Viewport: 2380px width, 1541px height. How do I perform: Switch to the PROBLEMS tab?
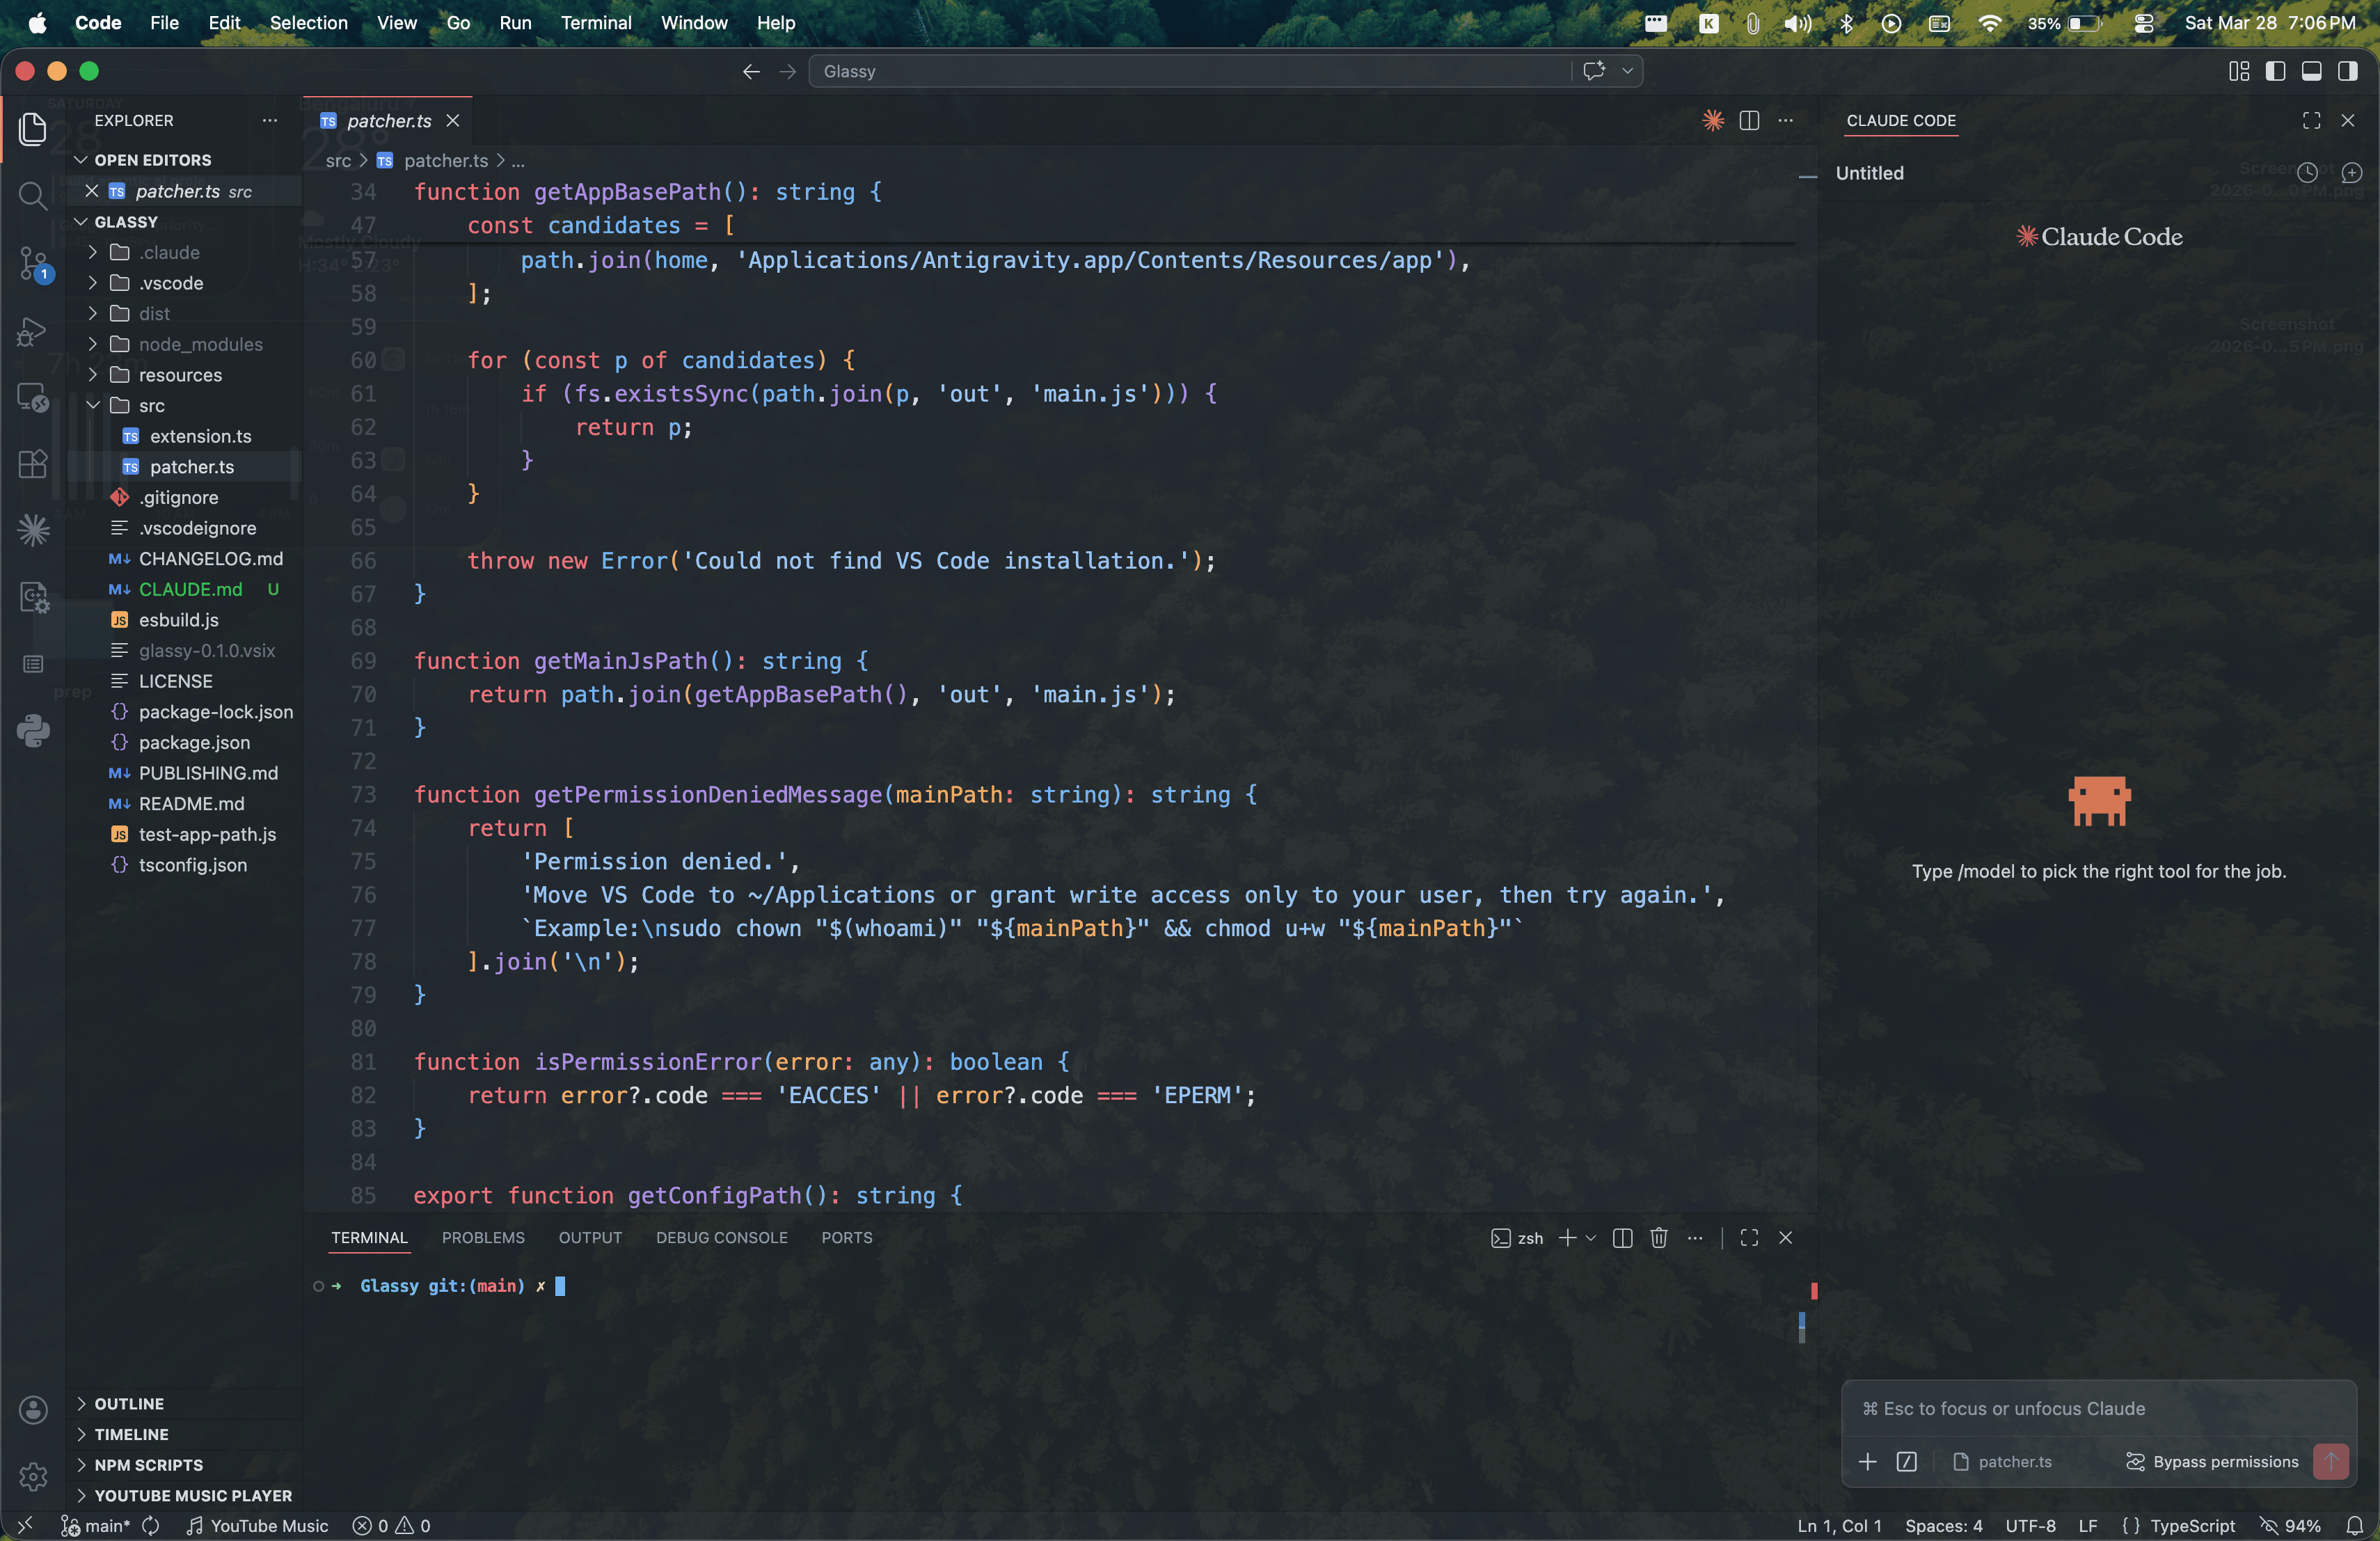pos(483,1237)
